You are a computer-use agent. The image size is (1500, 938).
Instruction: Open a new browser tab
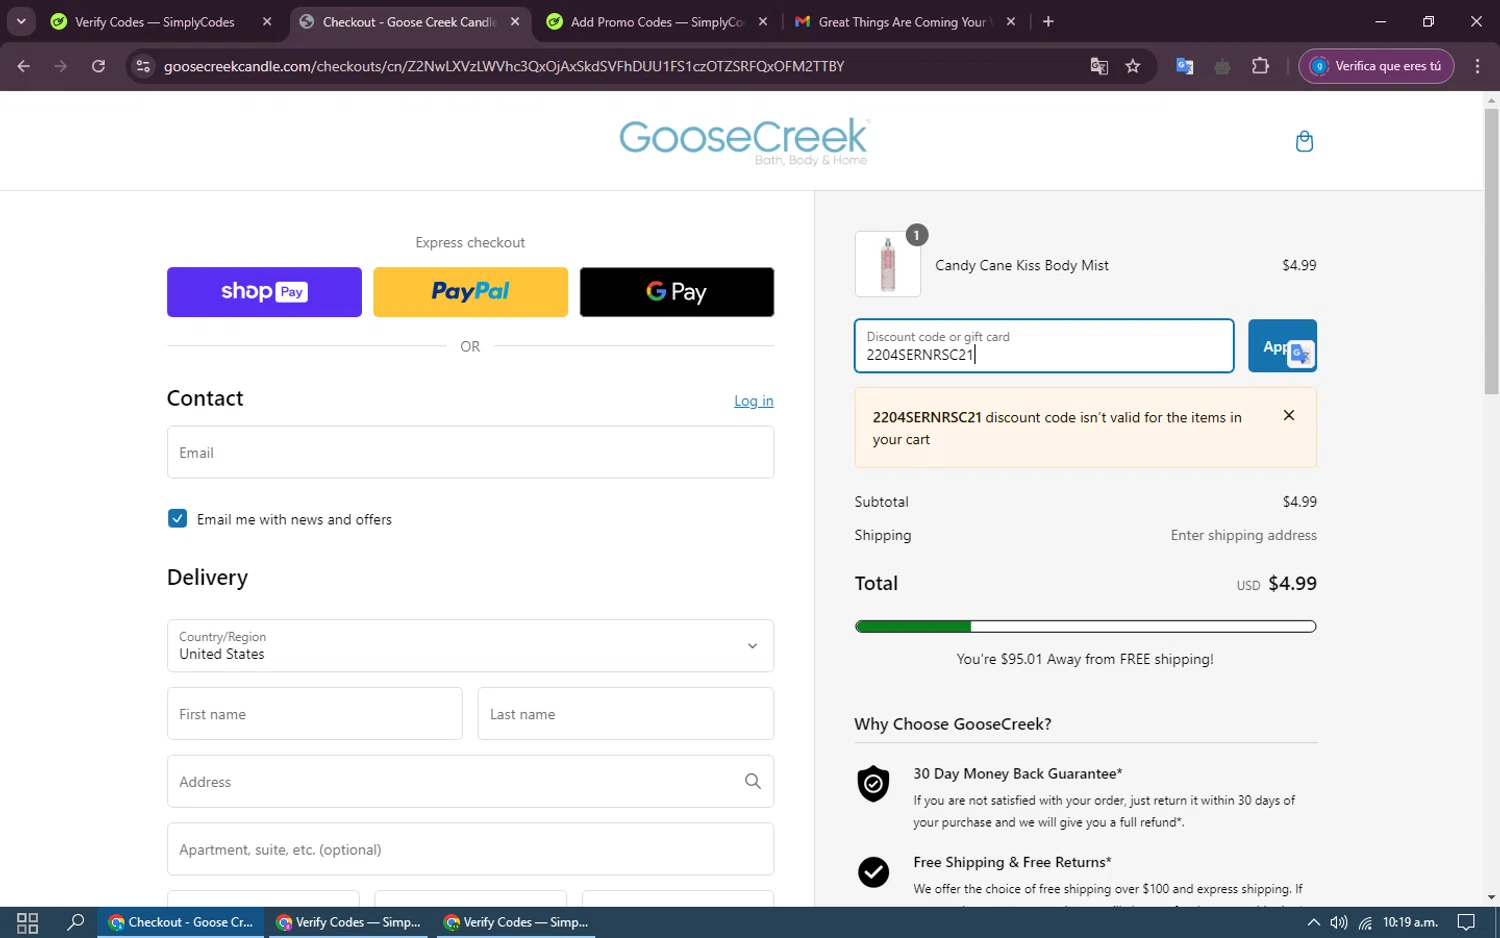1048,21
